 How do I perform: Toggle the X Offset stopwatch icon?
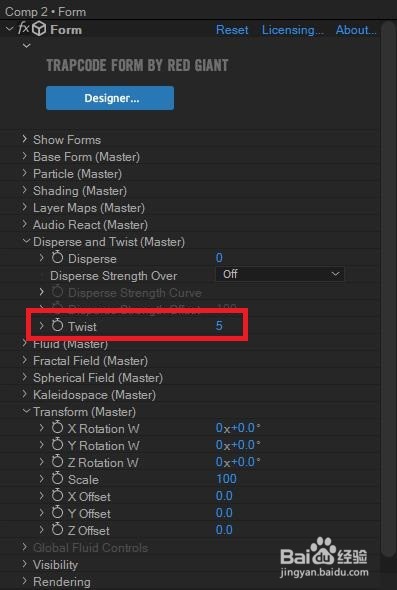point(57,496)
